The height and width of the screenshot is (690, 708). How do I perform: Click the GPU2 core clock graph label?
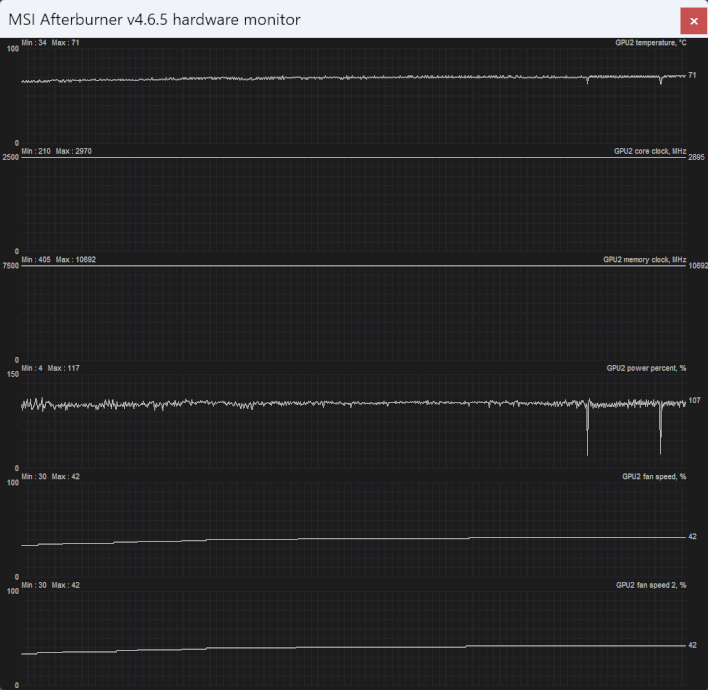tap(650, 151)
